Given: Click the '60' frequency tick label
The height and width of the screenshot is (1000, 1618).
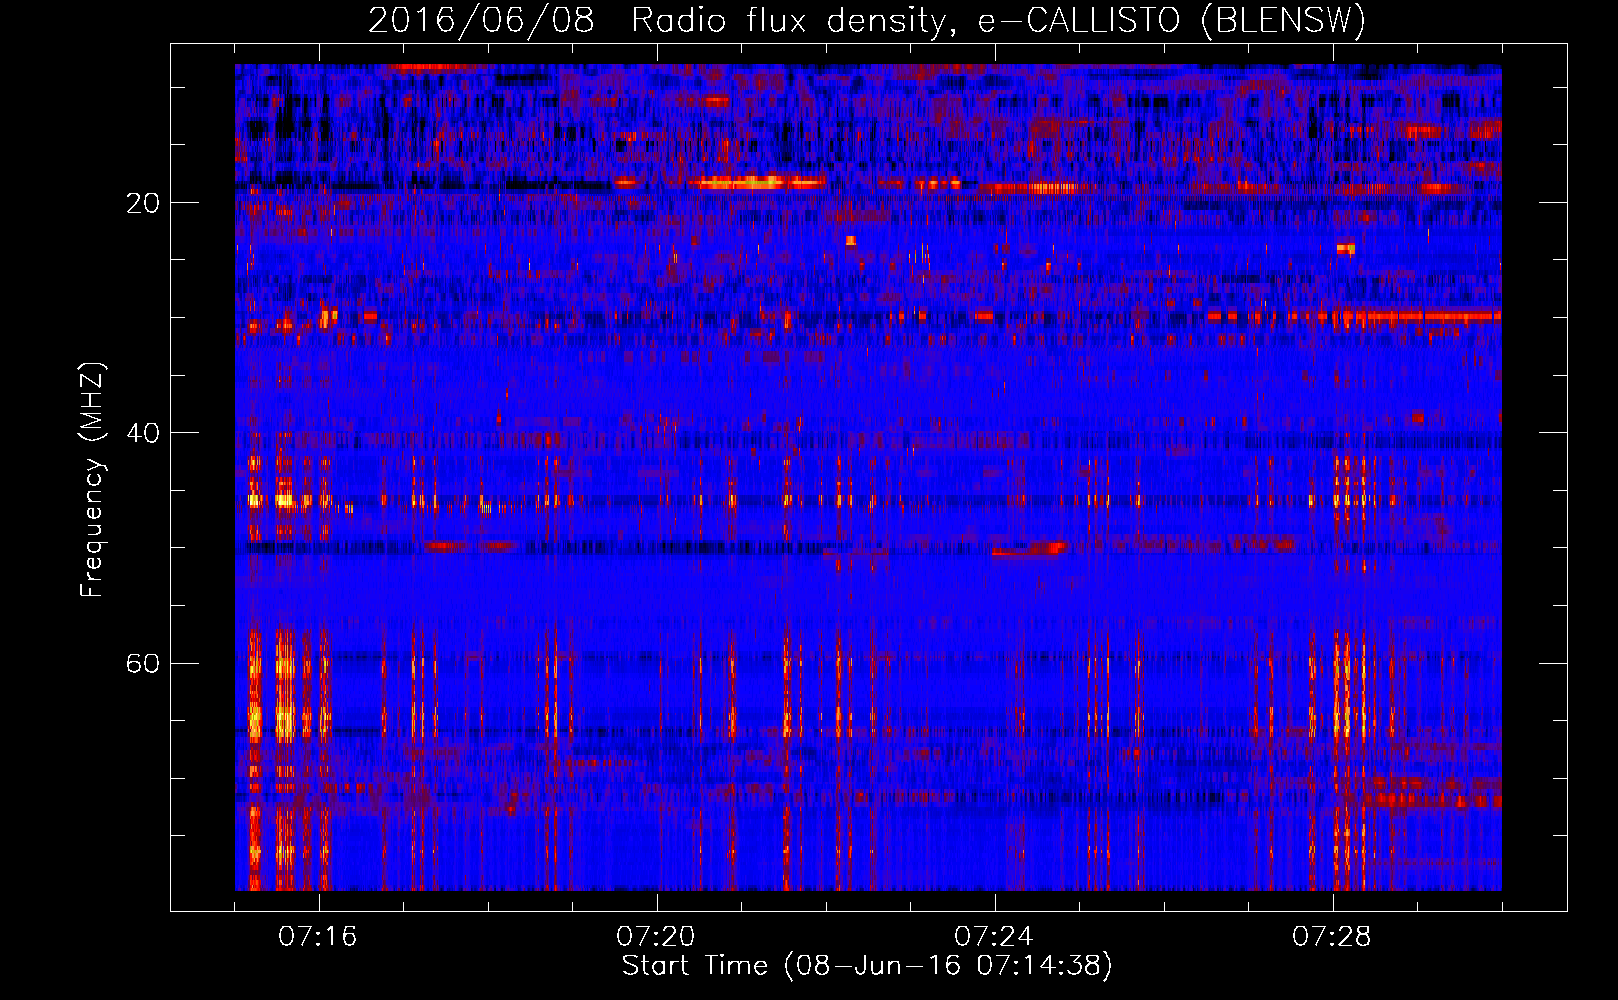Looking at the screenshot, I should click(143, 663).
